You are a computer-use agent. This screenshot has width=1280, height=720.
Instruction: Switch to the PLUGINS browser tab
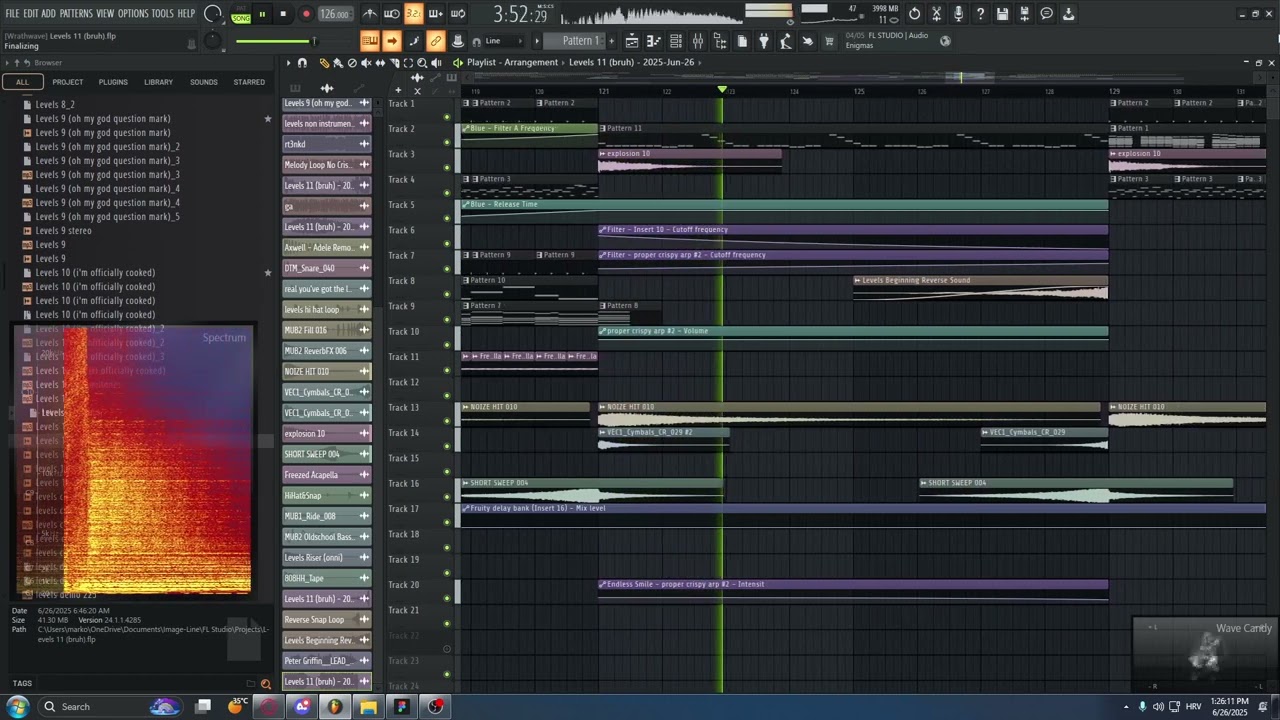[113, 82]
